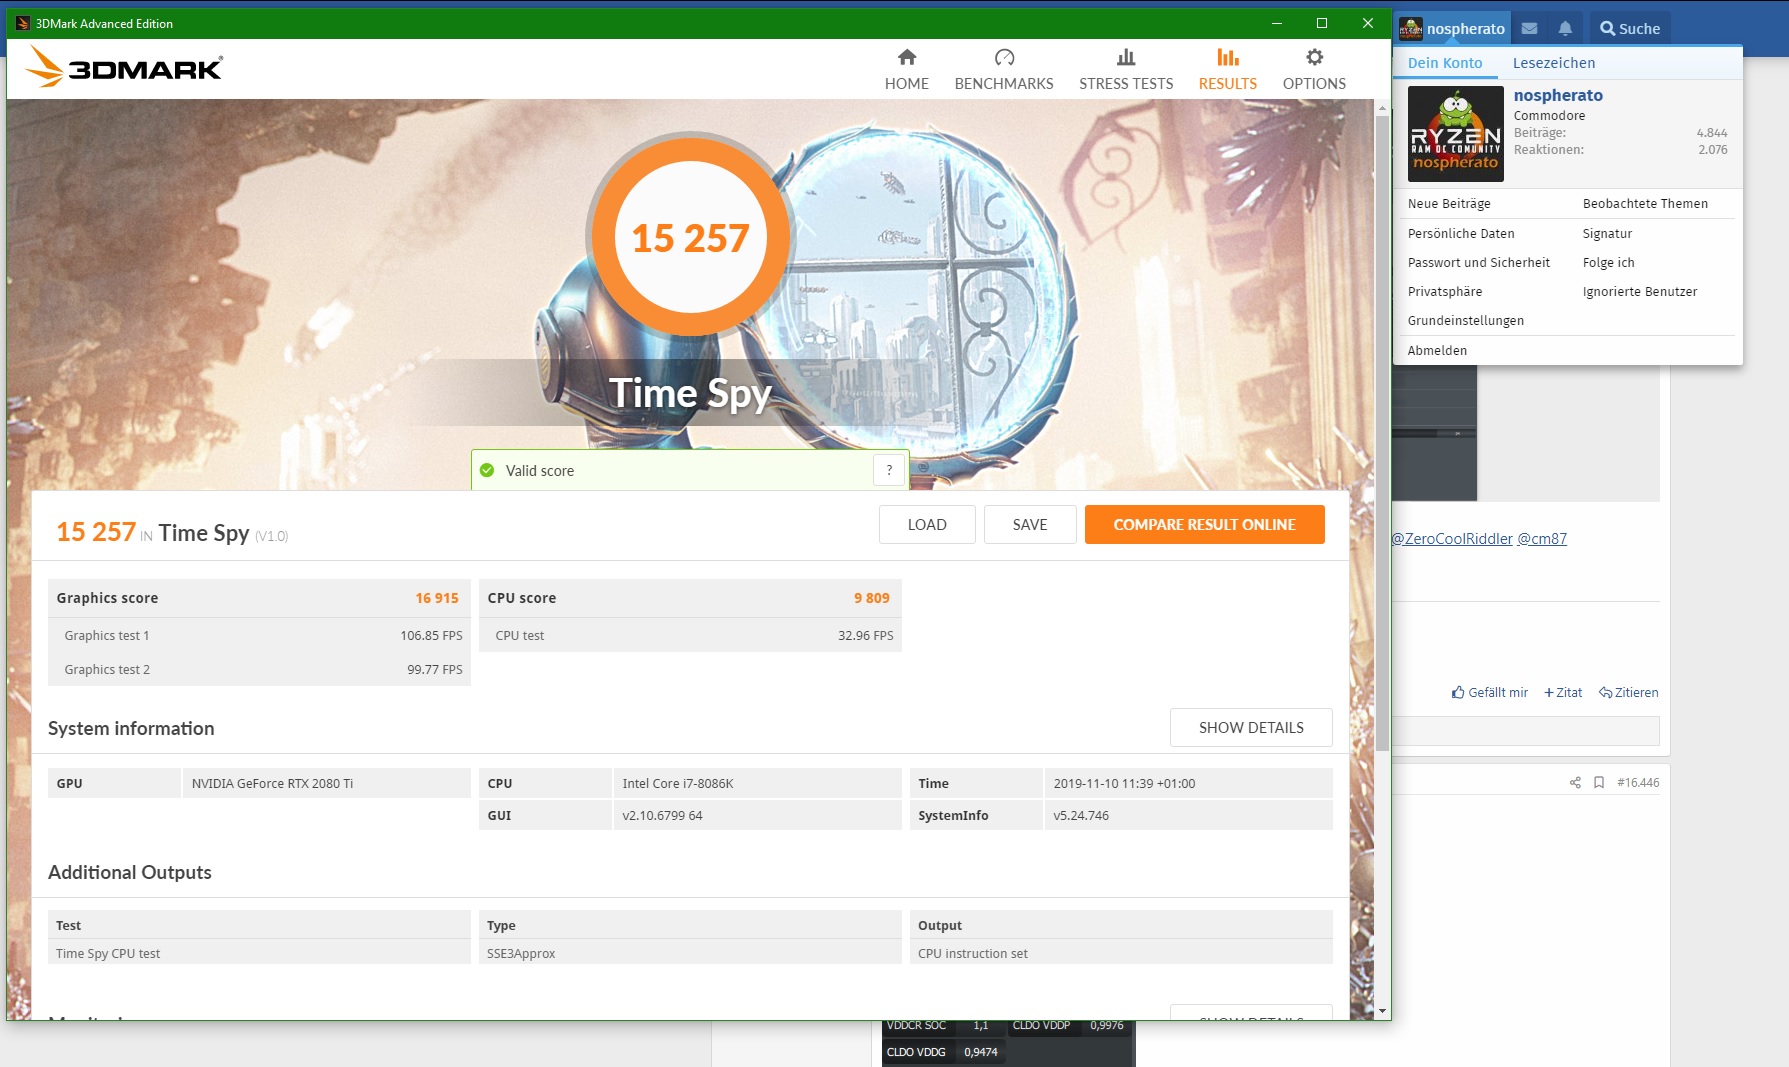The height and width of the screenshot is (1067, 1789).
Task: Open Ignorierte Benutzer menu entry
Action: click(x=1640, y=291)
